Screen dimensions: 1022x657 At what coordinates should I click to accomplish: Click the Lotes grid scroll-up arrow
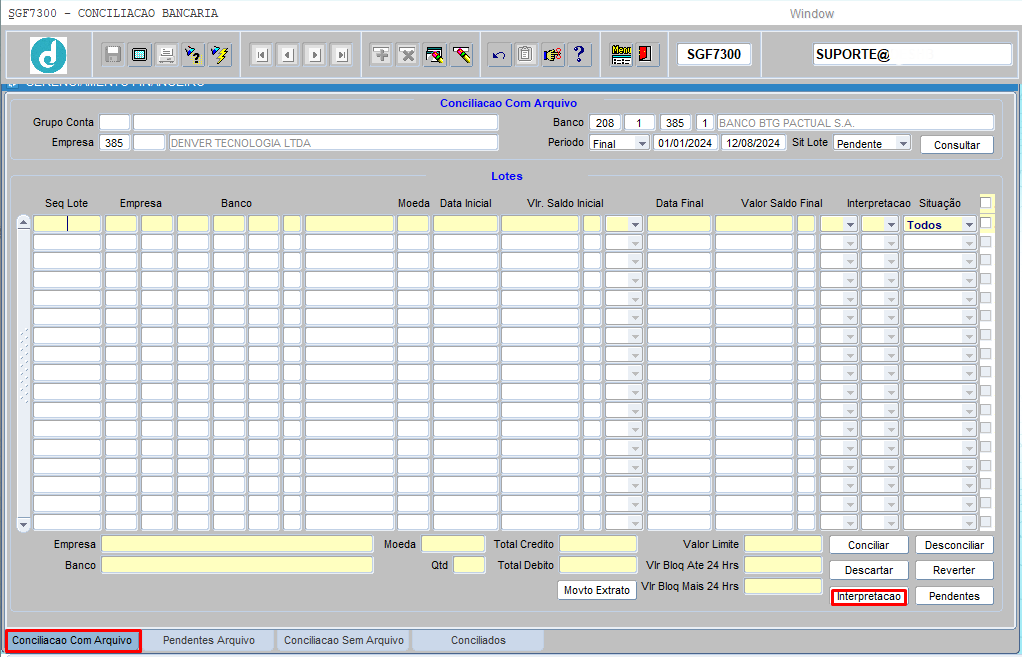point(23,223)
